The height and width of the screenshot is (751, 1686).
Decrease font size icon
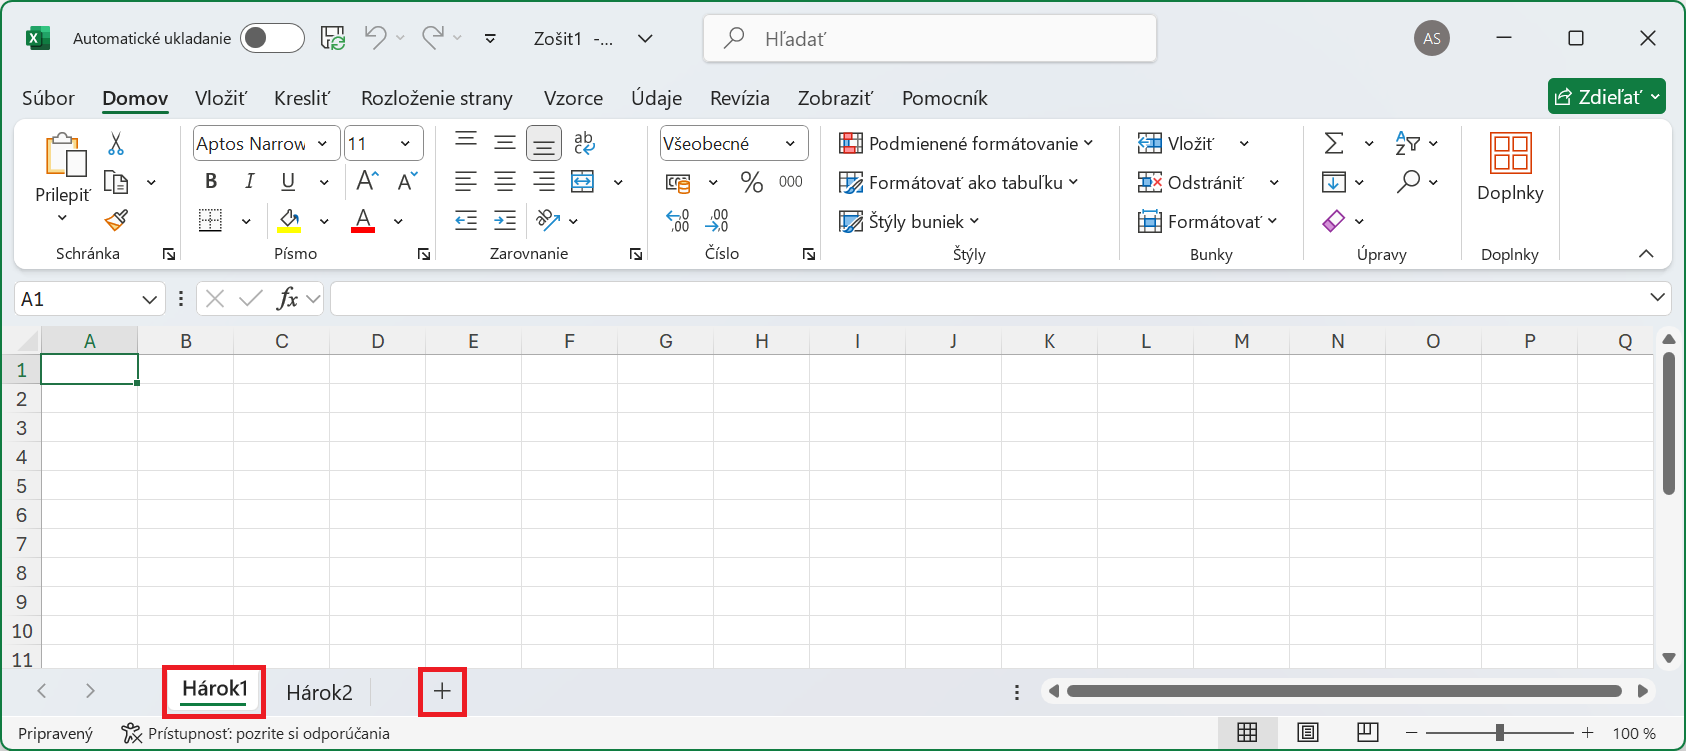point(407,181)
